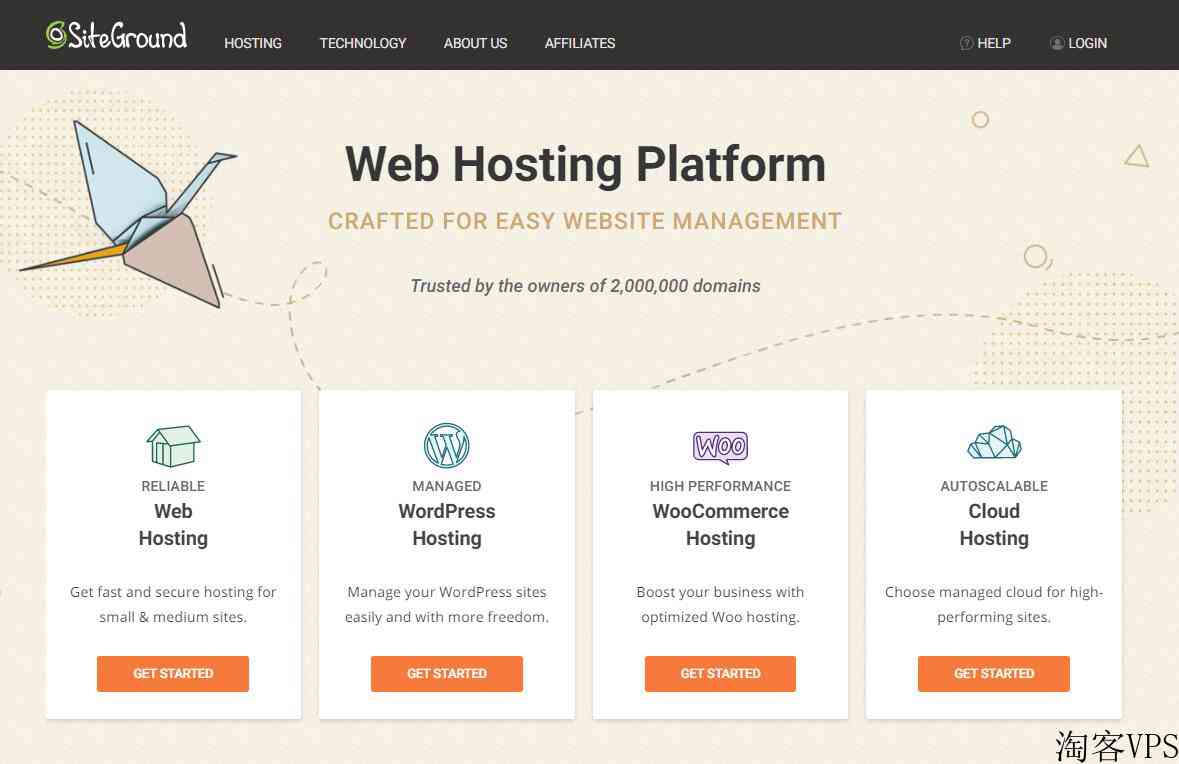Click 'Crafted for easy website management' subtitle

tap(585, 221)
